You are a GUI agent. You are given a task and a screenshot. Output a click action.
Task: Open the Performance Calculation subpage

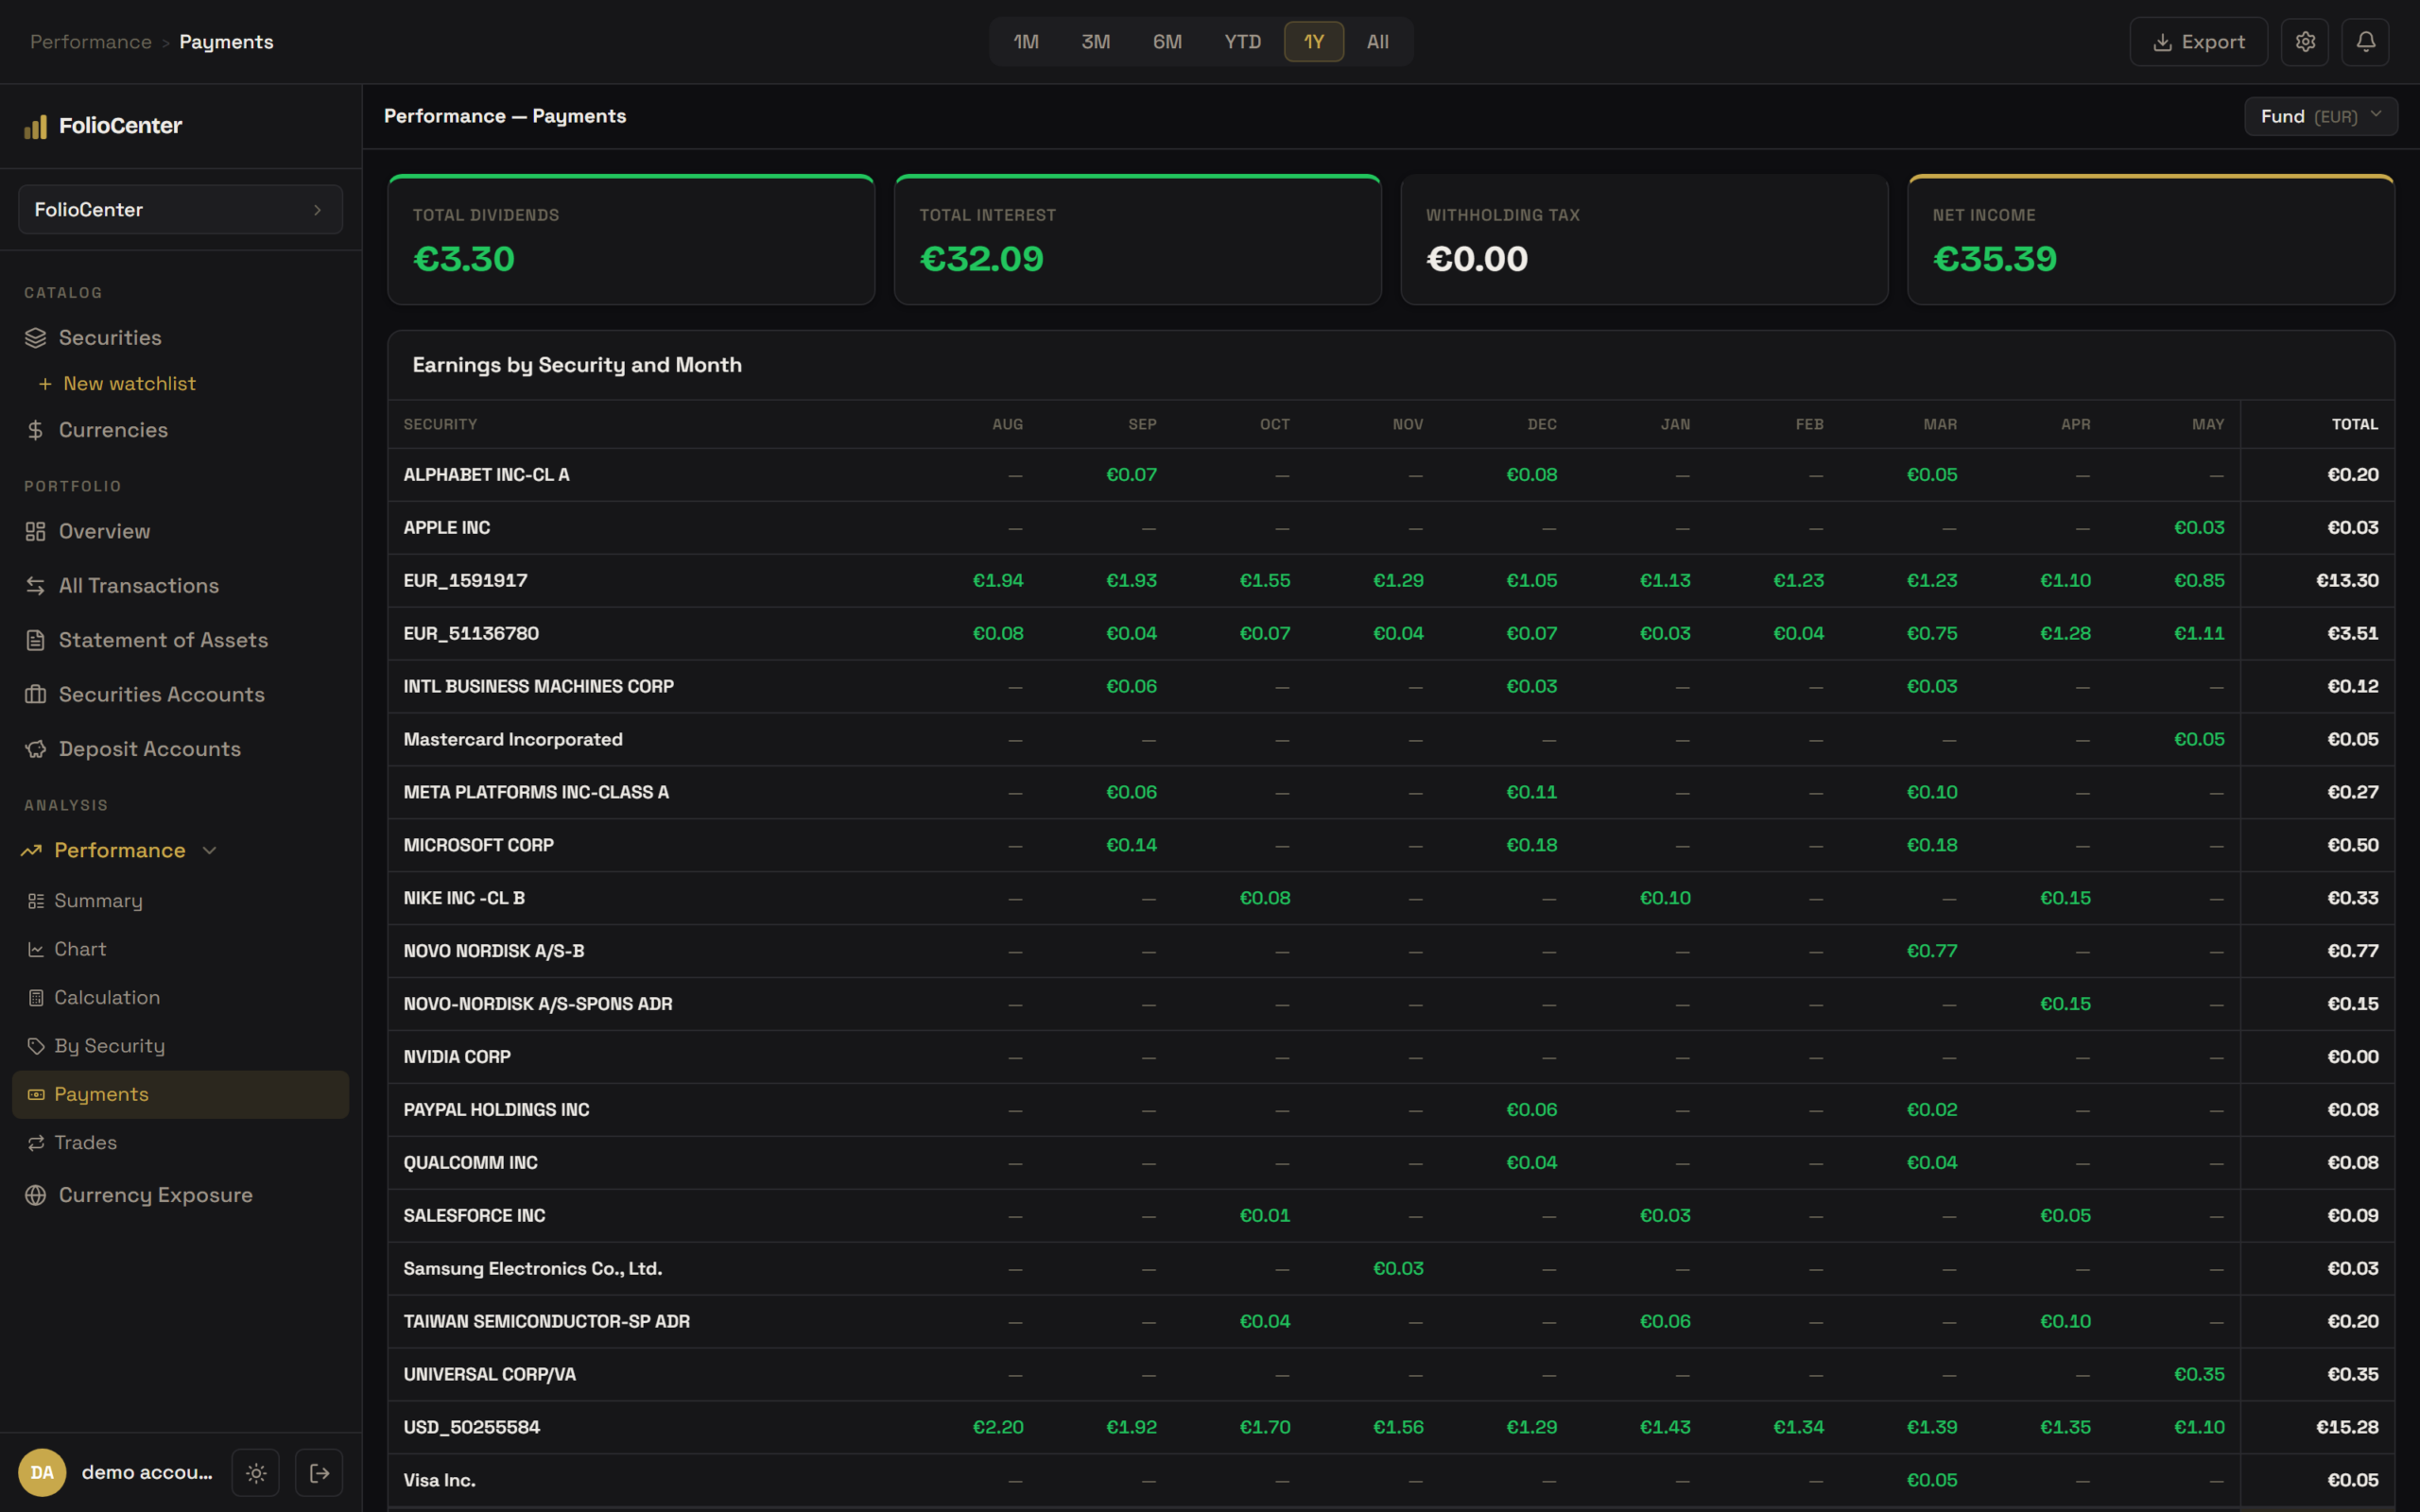click(x=107, y=998)
